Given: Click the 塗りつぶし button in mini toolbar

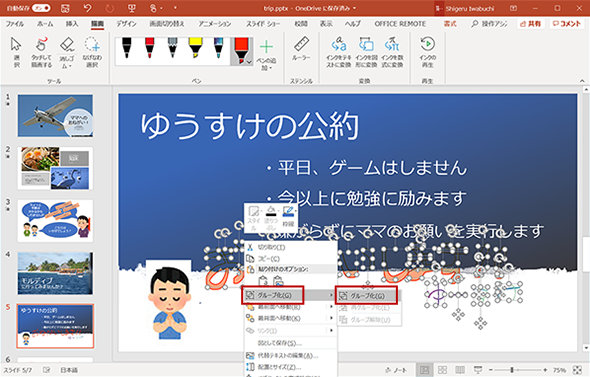Looking at the screenshot, I should tap(271, 218).
